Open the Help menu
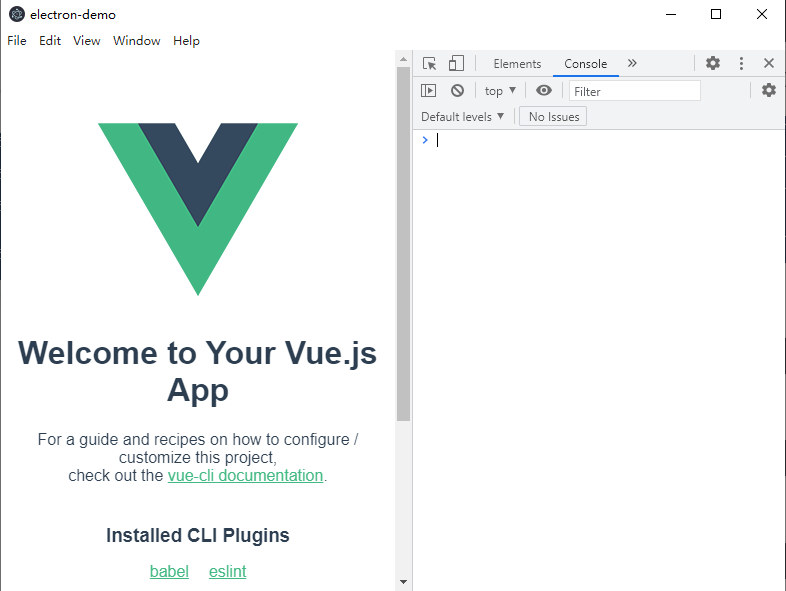786x591 pixels. (186, 41)
